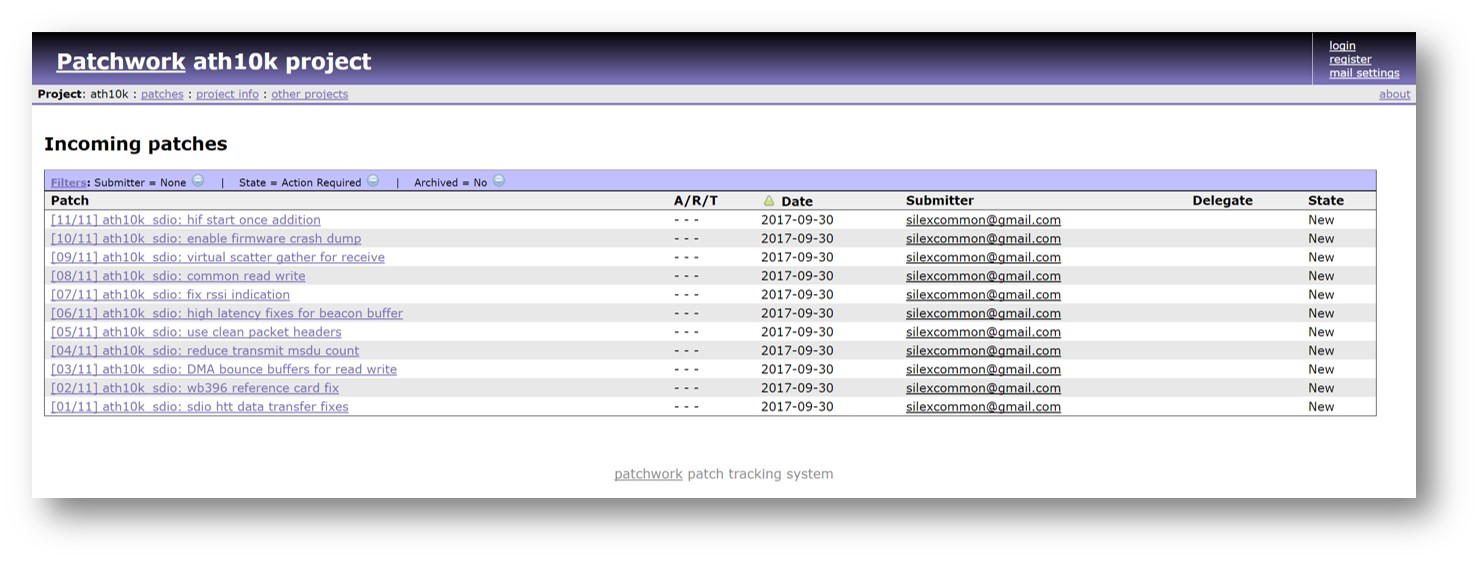Open patch 03/11 DMA bounce buffers
This screenshot has width=1481, height=563.
224,369
